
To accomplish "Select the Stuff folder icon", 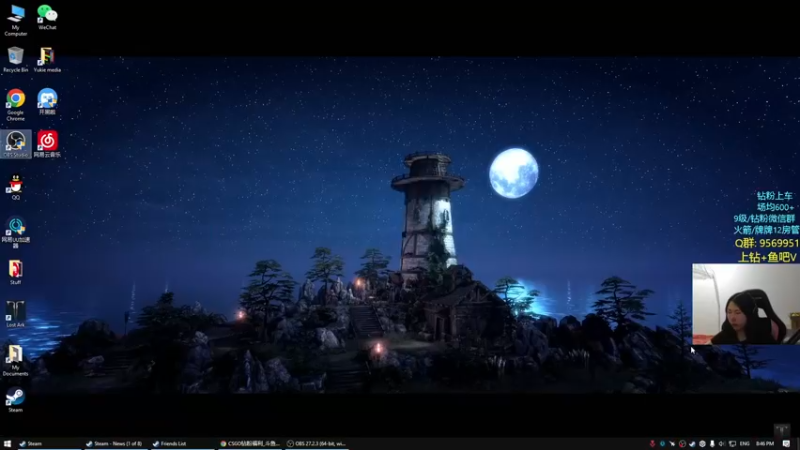I will (15, 272).
